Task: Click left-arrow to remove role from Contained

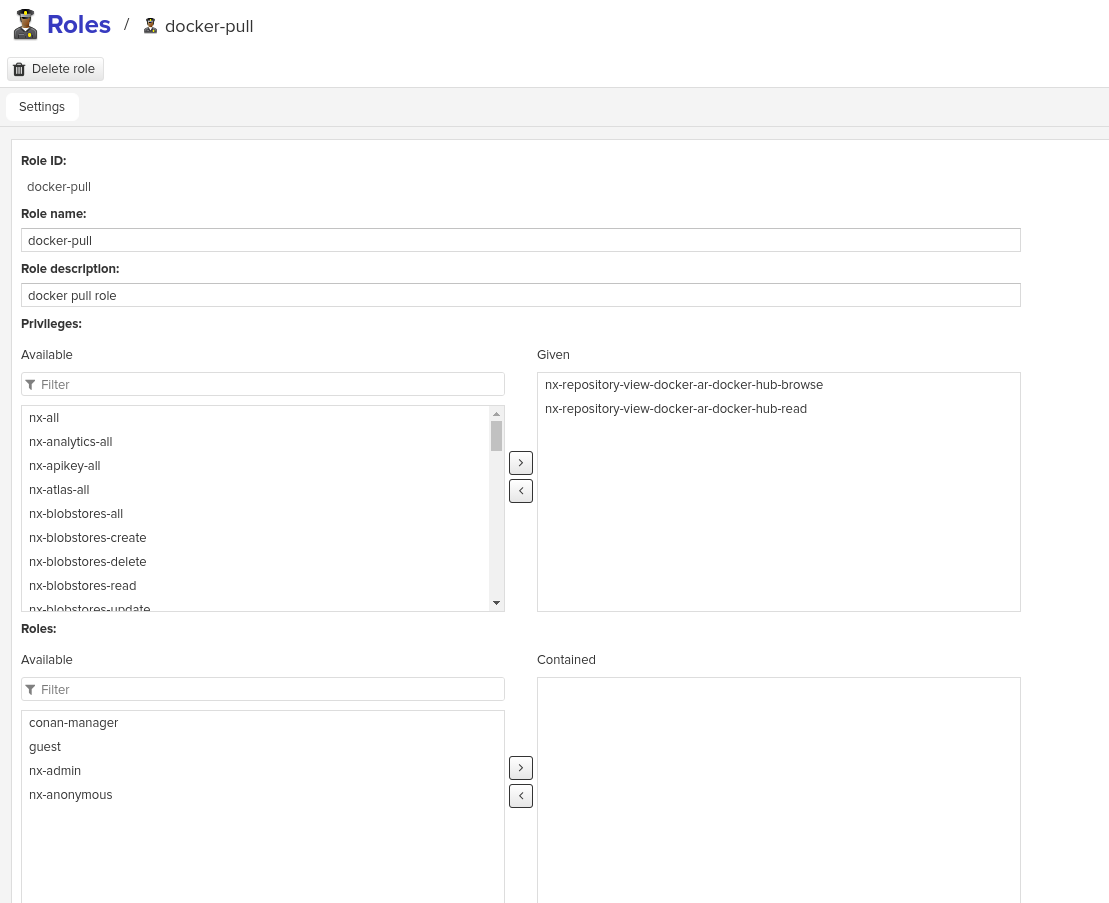Action: (521, 795)
